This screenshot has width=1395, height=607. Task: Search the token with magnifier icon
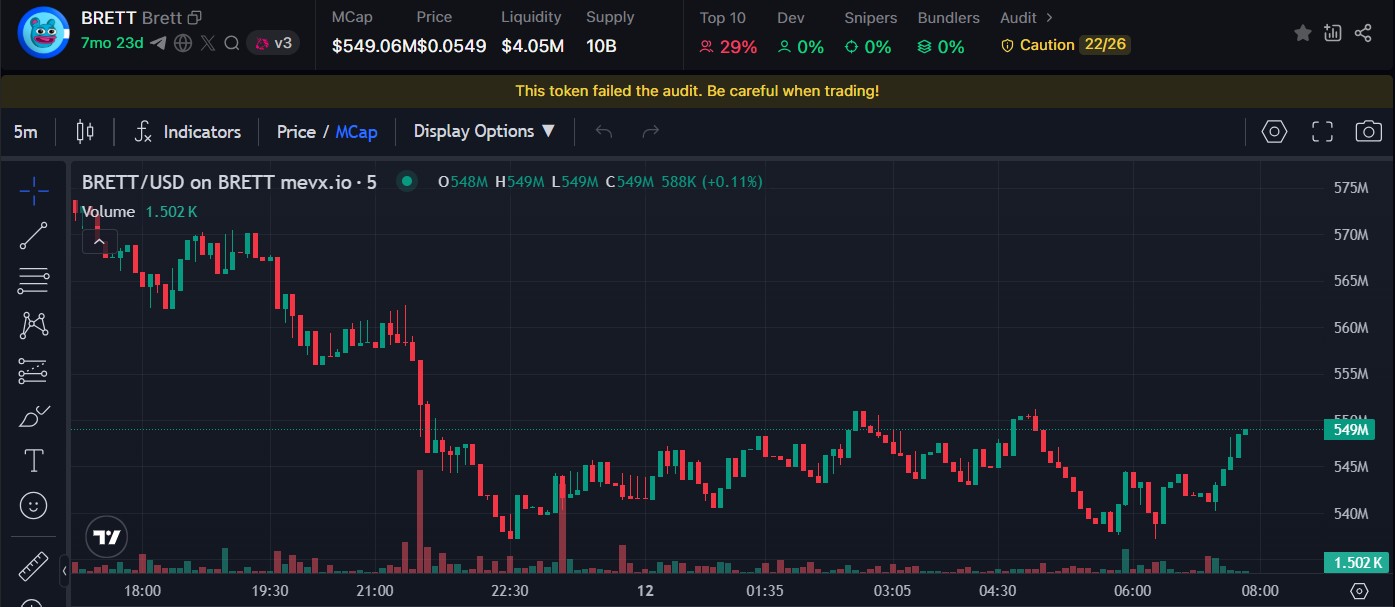point(232,43)
